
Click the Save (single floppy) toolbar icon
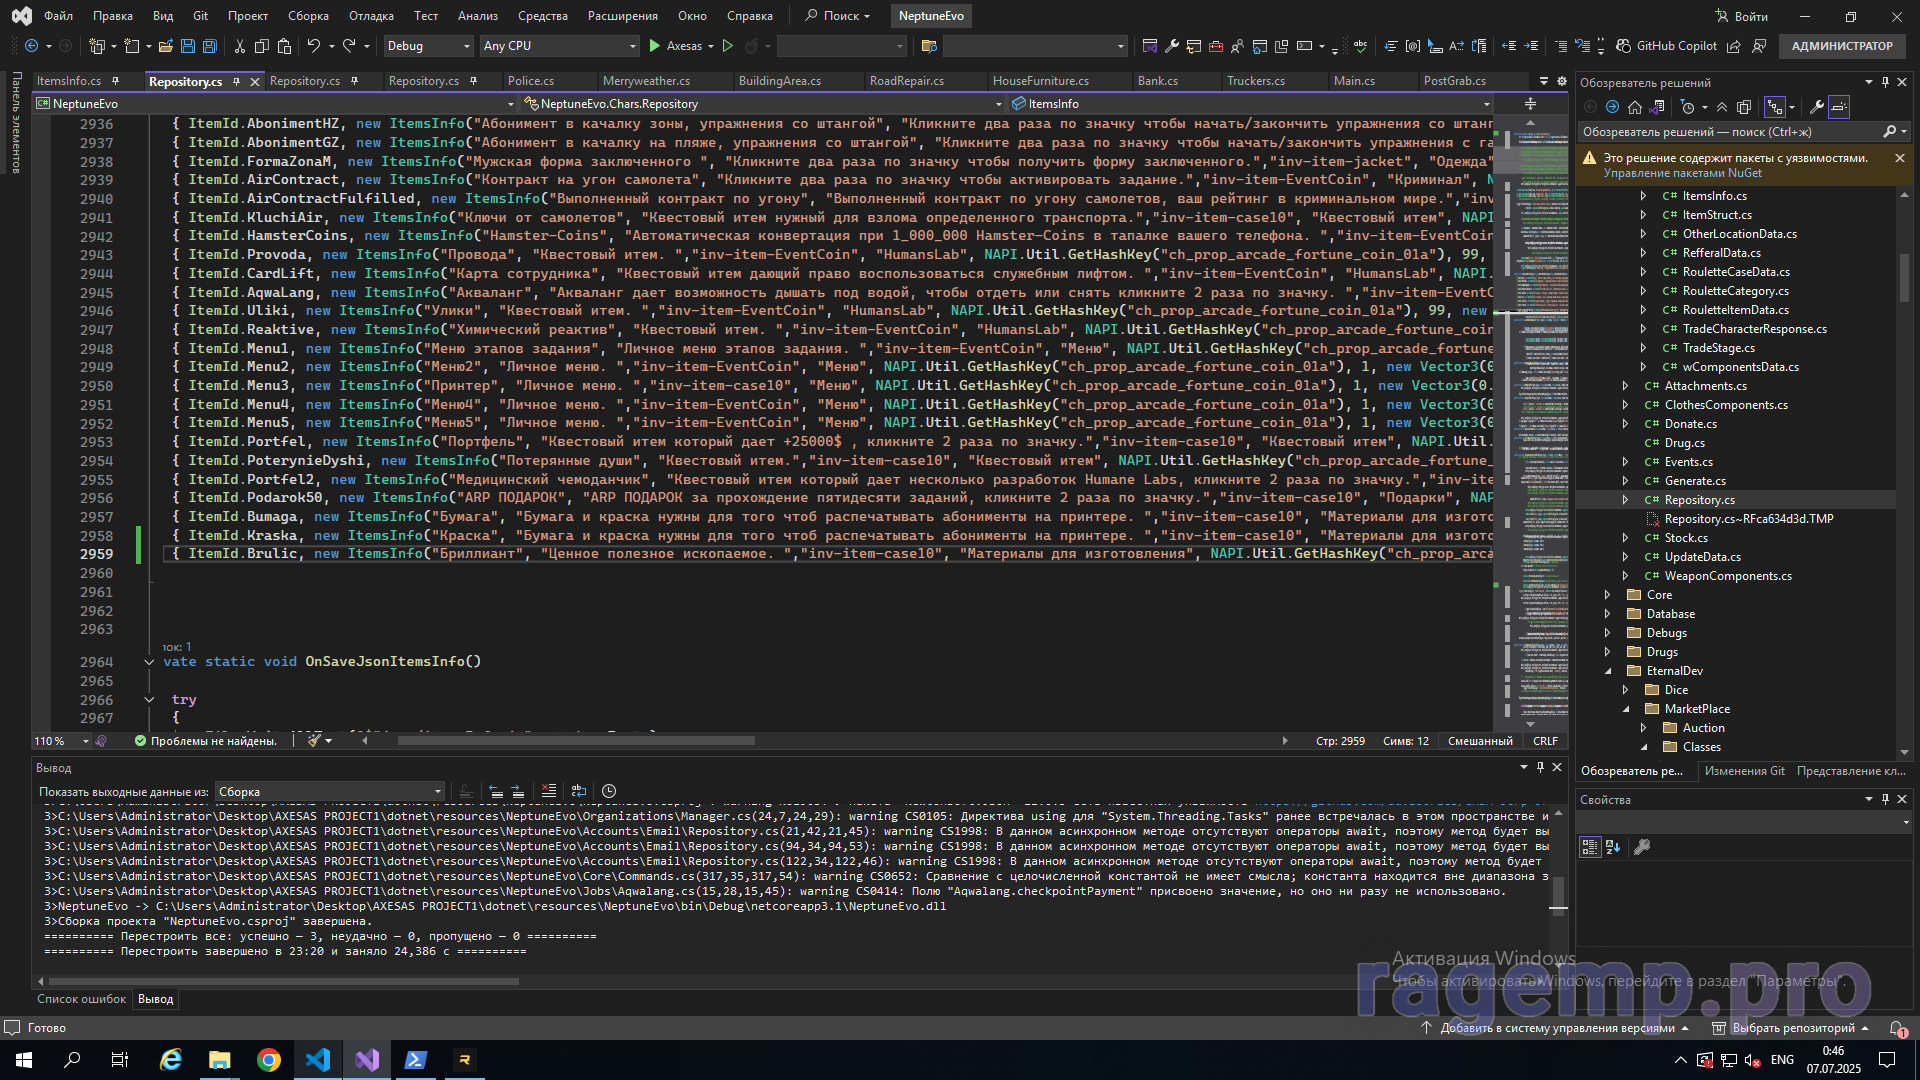(x=188, y=46)
